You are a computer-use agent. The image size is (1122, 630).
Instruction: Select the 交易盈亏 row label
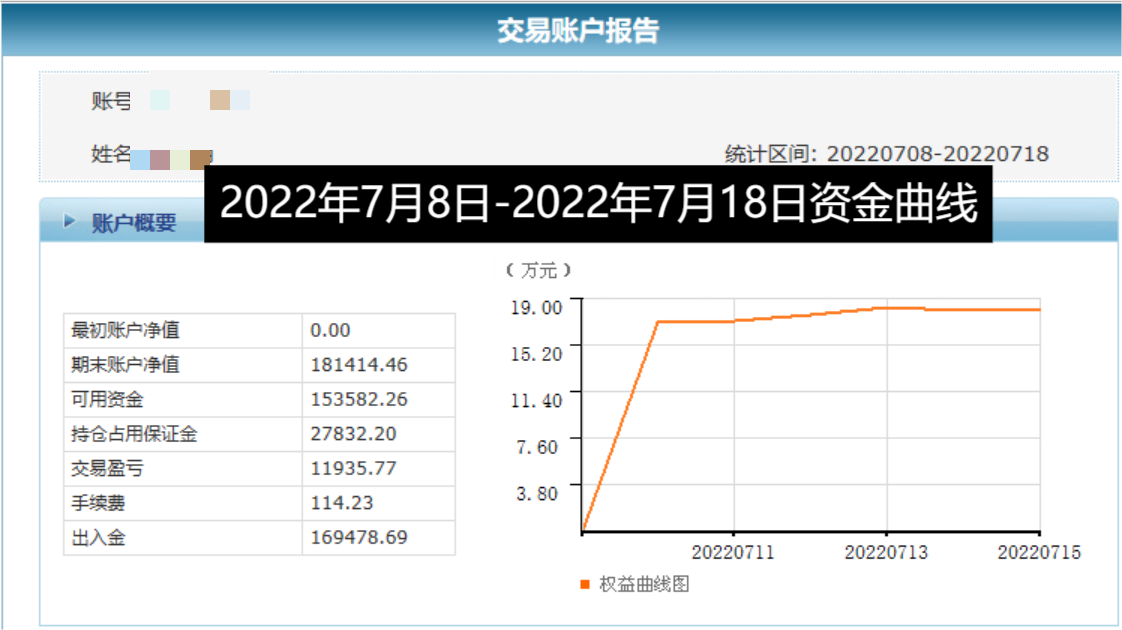[x=107, y=468]
